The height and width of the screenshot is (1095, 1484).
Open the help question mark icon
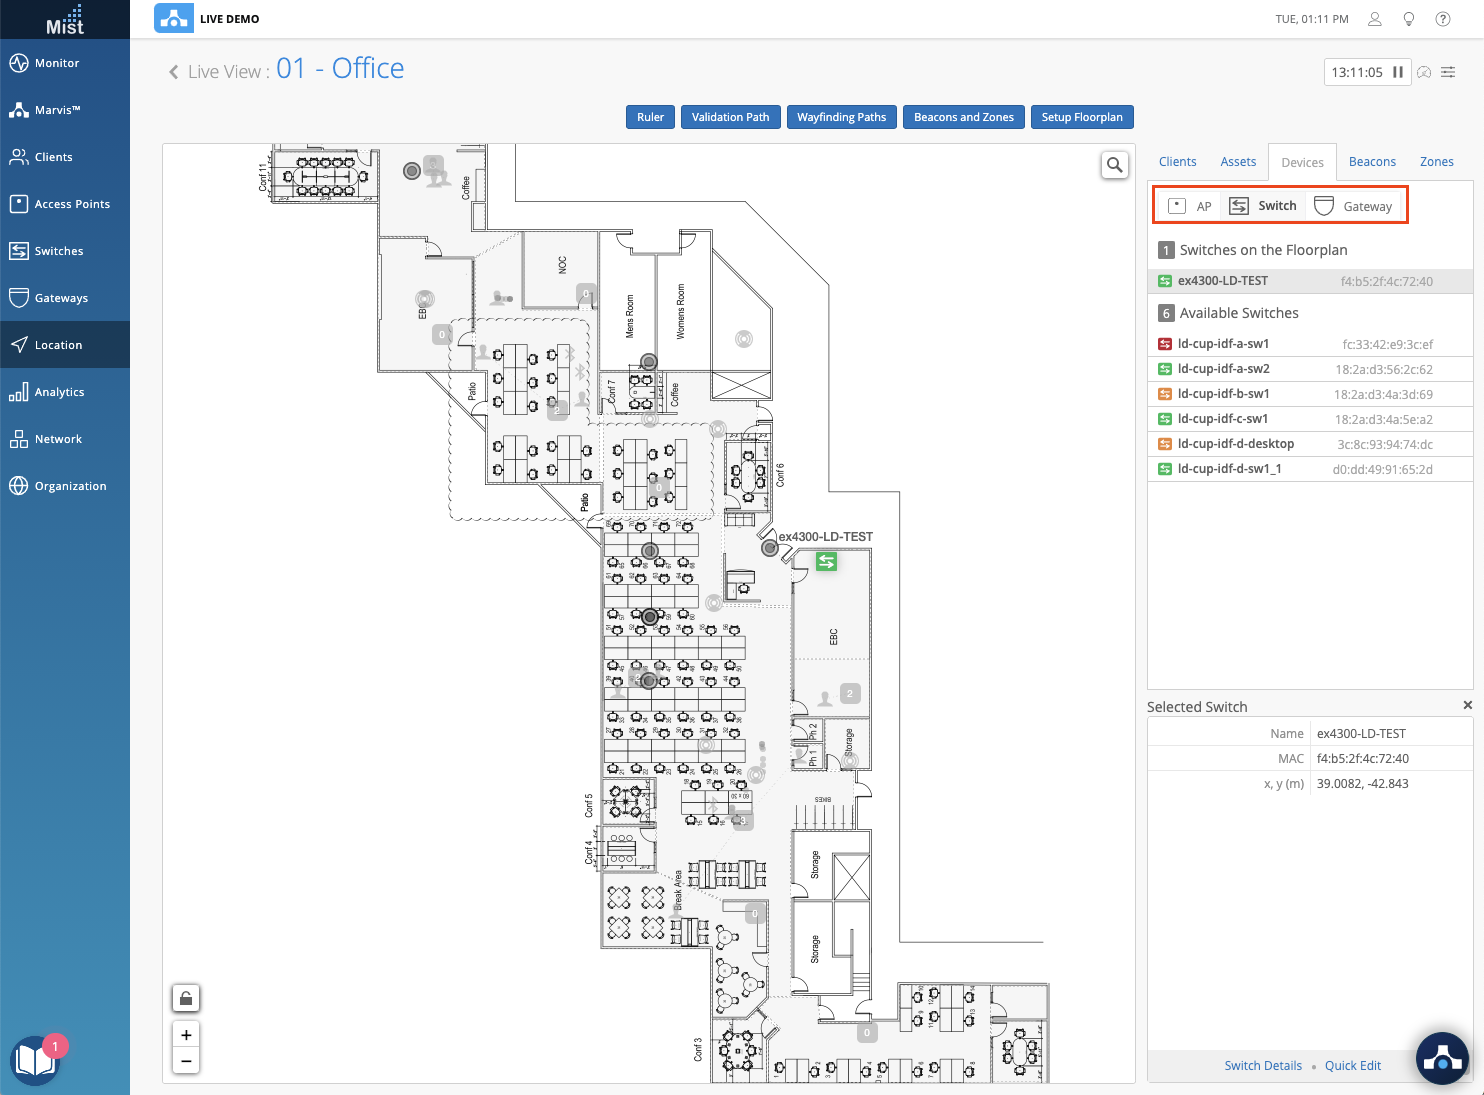[1443, 19]
